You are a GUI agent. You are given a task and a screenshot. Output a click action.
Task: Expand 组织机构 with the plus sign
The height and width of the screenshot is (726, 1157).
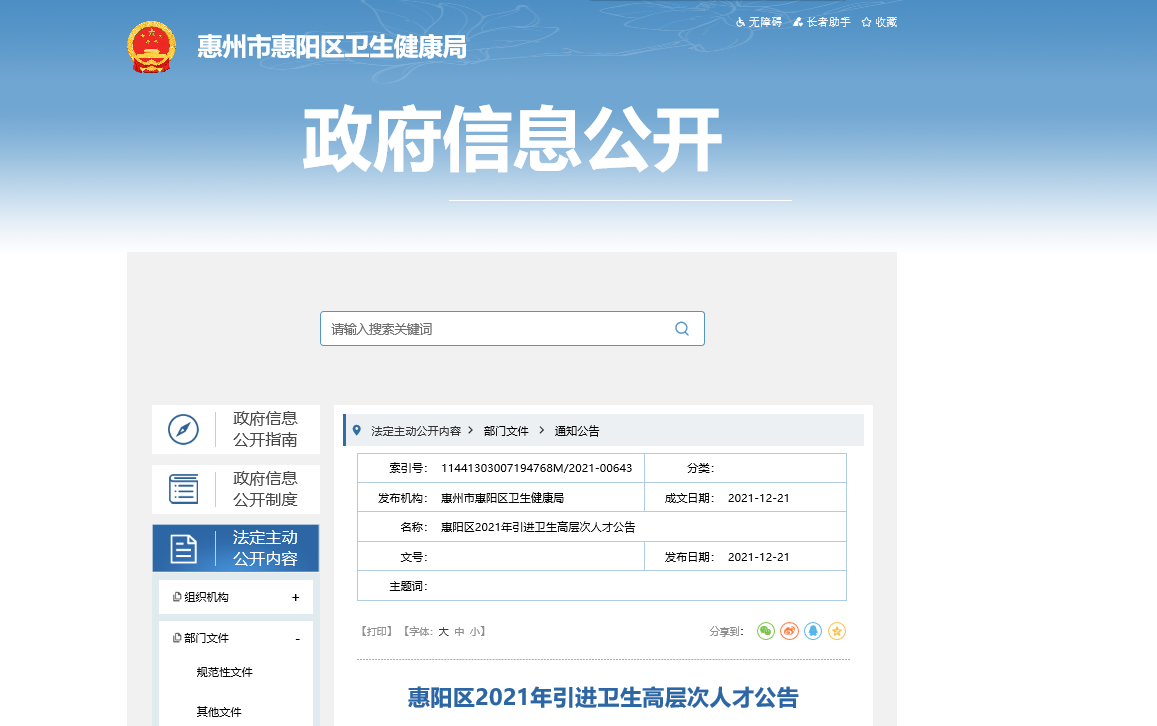tap(296, 597)
